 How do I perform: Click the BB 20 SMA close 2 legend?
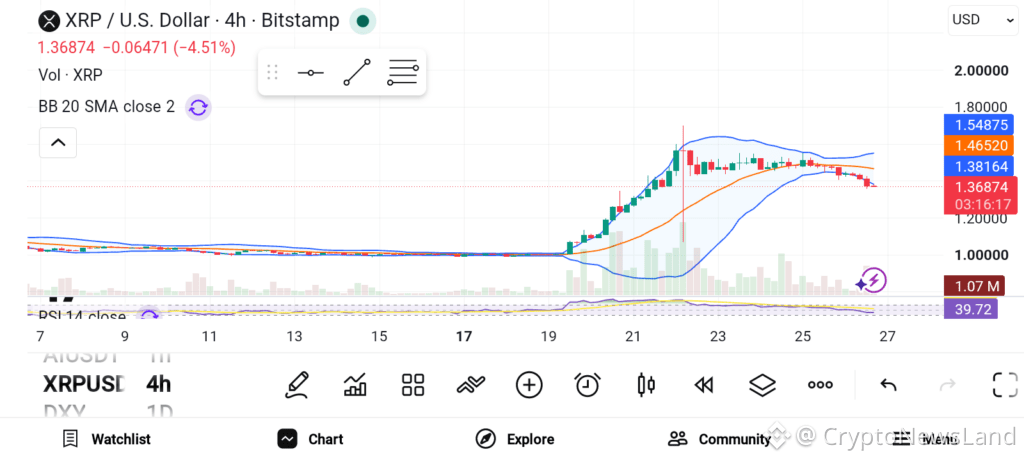pyautogui.click(x=106, y=107)
